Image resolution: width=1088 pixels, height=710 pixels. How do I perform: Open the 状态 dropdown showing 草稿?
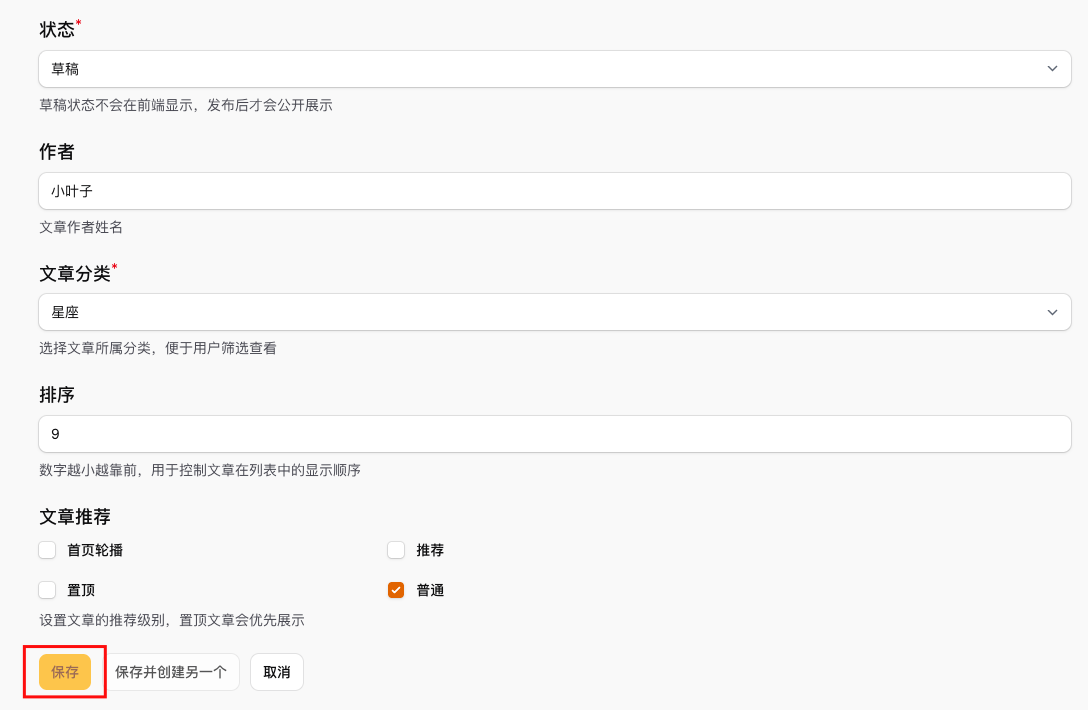pyautogui.click(x=540, y=69)
